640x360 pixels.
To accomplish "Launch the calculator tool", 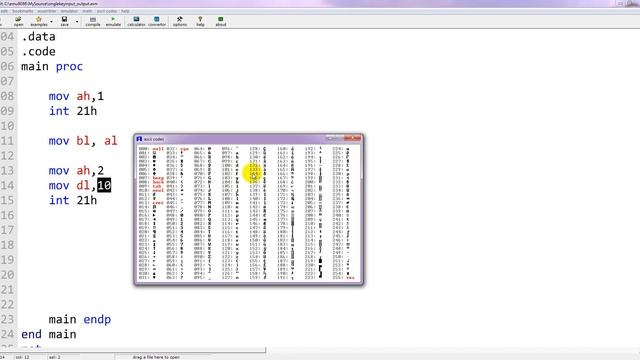I will pyautogui.click(x=136, y=21).
